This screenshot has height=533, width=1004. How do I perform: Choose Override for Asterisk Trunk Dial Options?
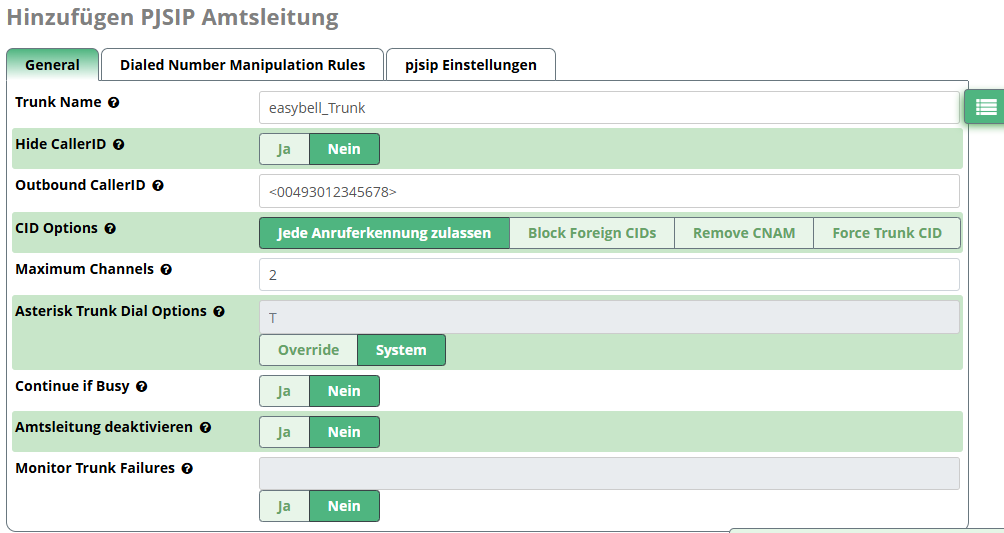308,350
